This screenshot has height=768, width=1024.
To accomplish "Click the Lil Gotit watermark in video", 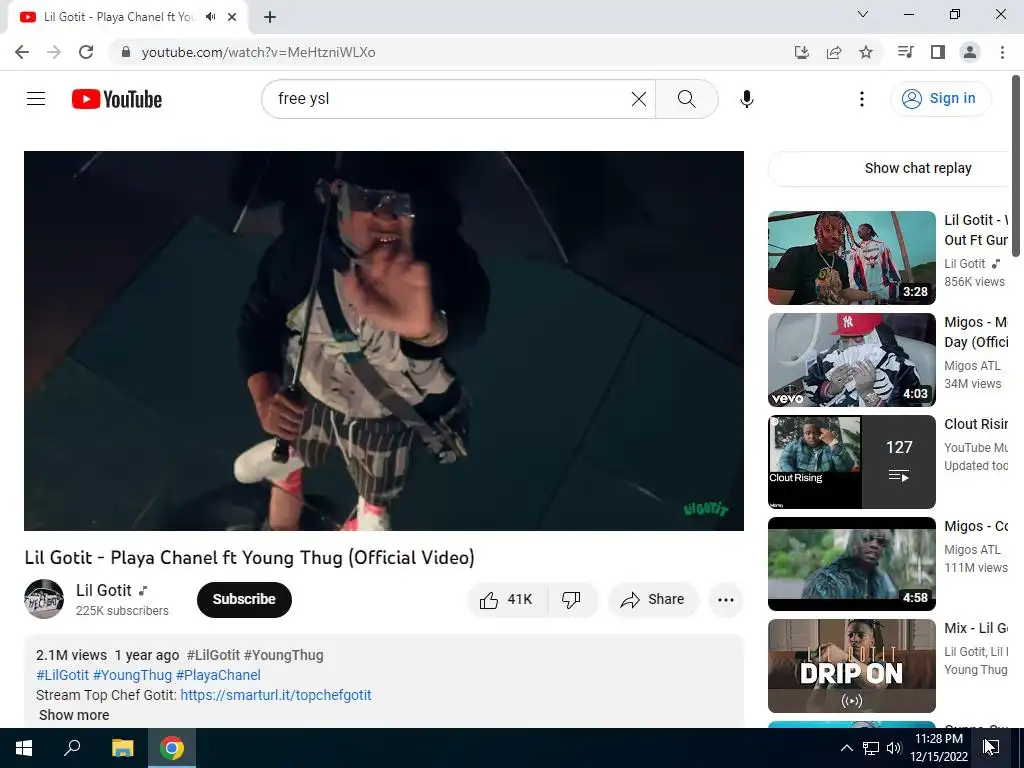I will tap(705, 508).
